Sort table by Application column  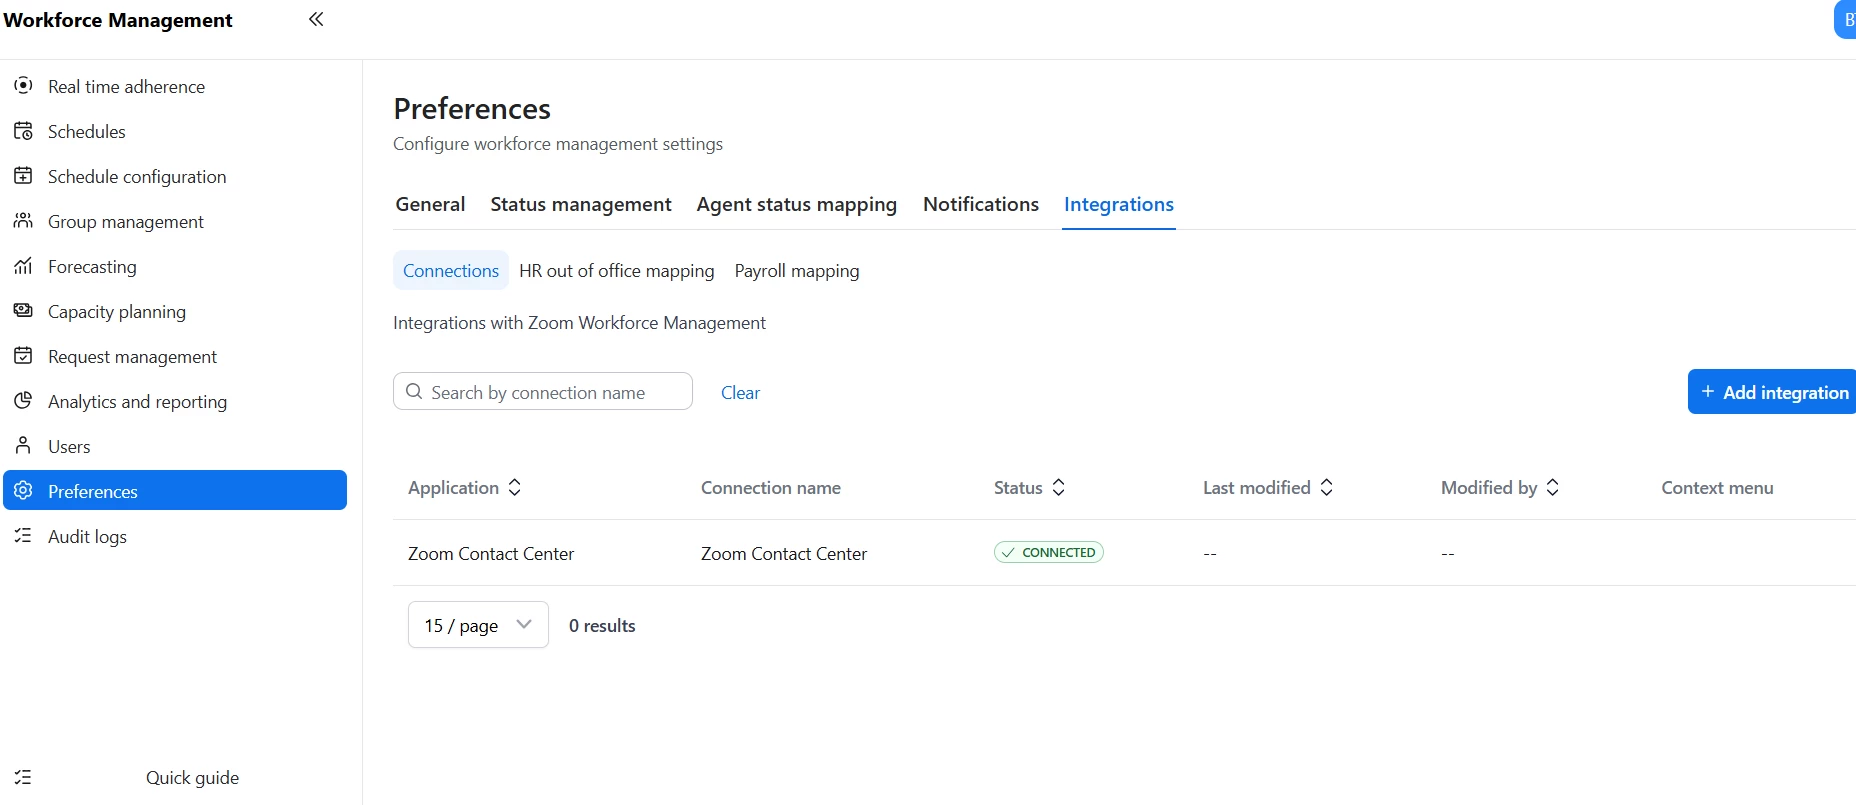coord(515,487)
